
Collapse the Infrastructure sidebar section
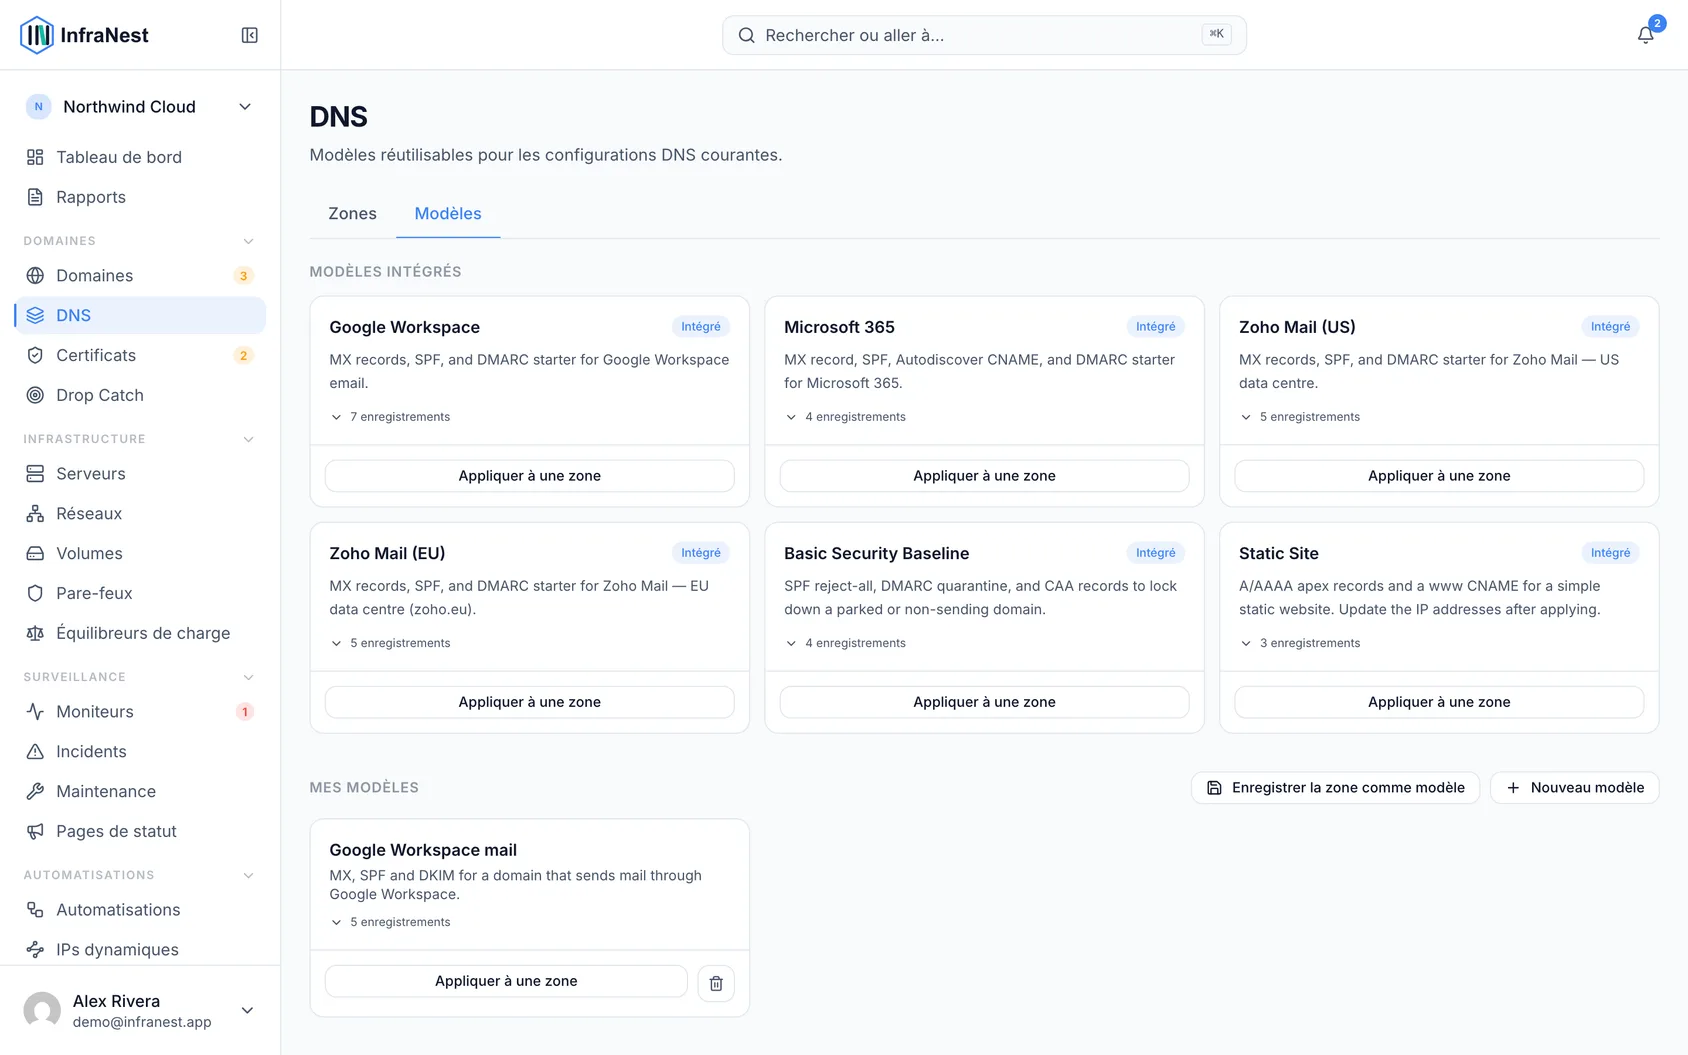pyautogui.click(x=248, y=439)
